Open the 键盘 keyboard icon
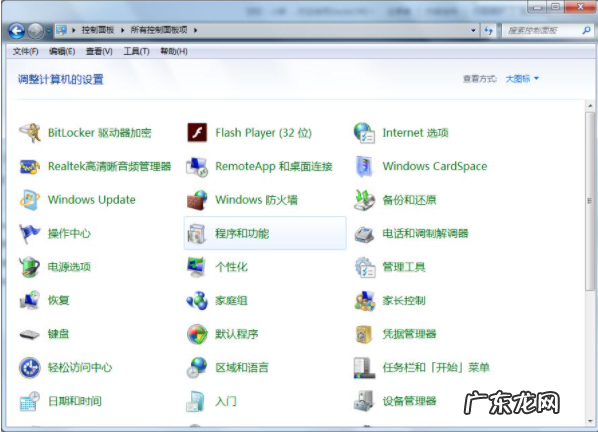The image size is (598, 432). pyautogui.click(x=30, y=334)
